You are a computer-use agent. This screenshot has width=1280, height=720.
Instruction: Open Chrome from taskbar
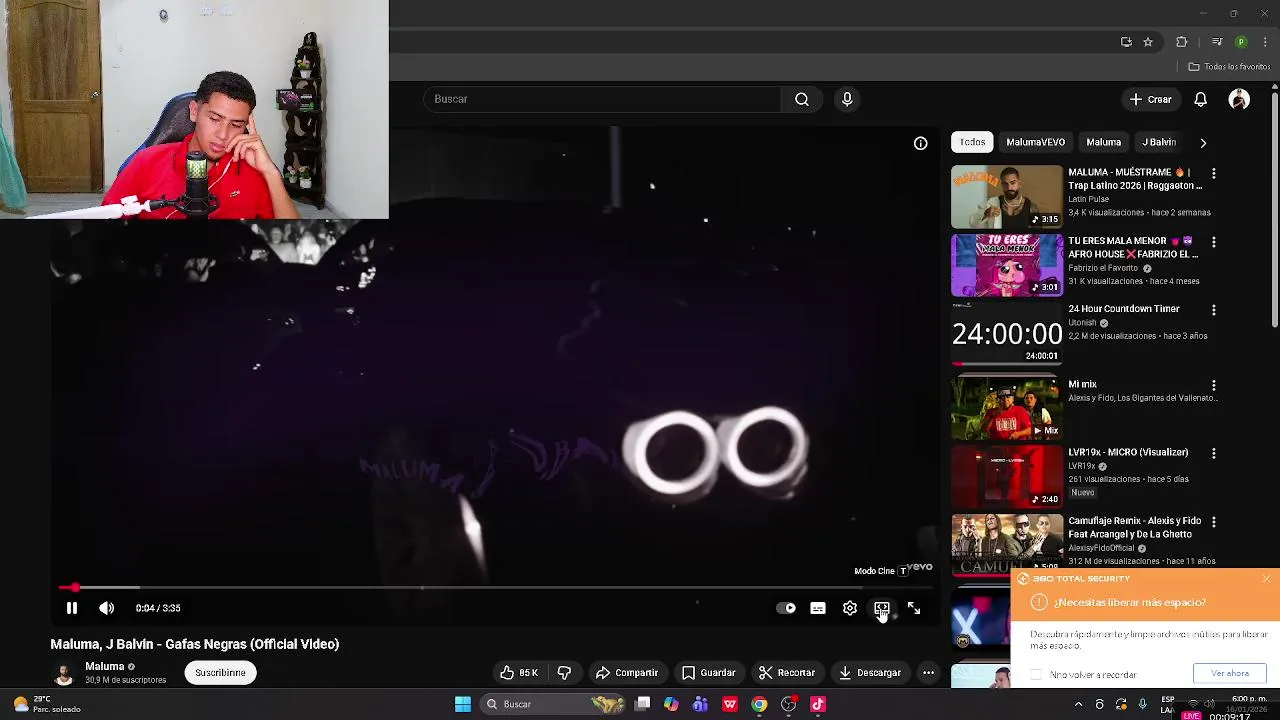(760, 704)
